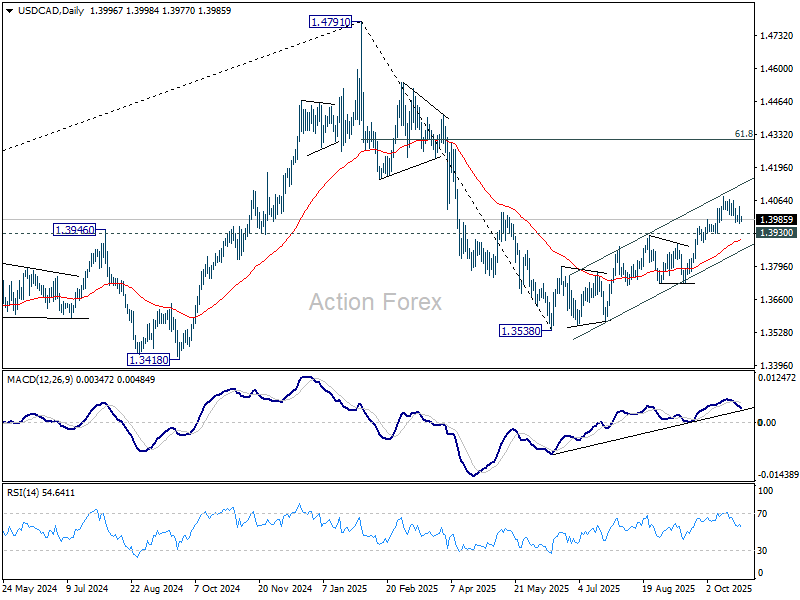Screen dimensions: 800x600
Task: Click the 1.35280 price axis value
Action: (777, 333)
